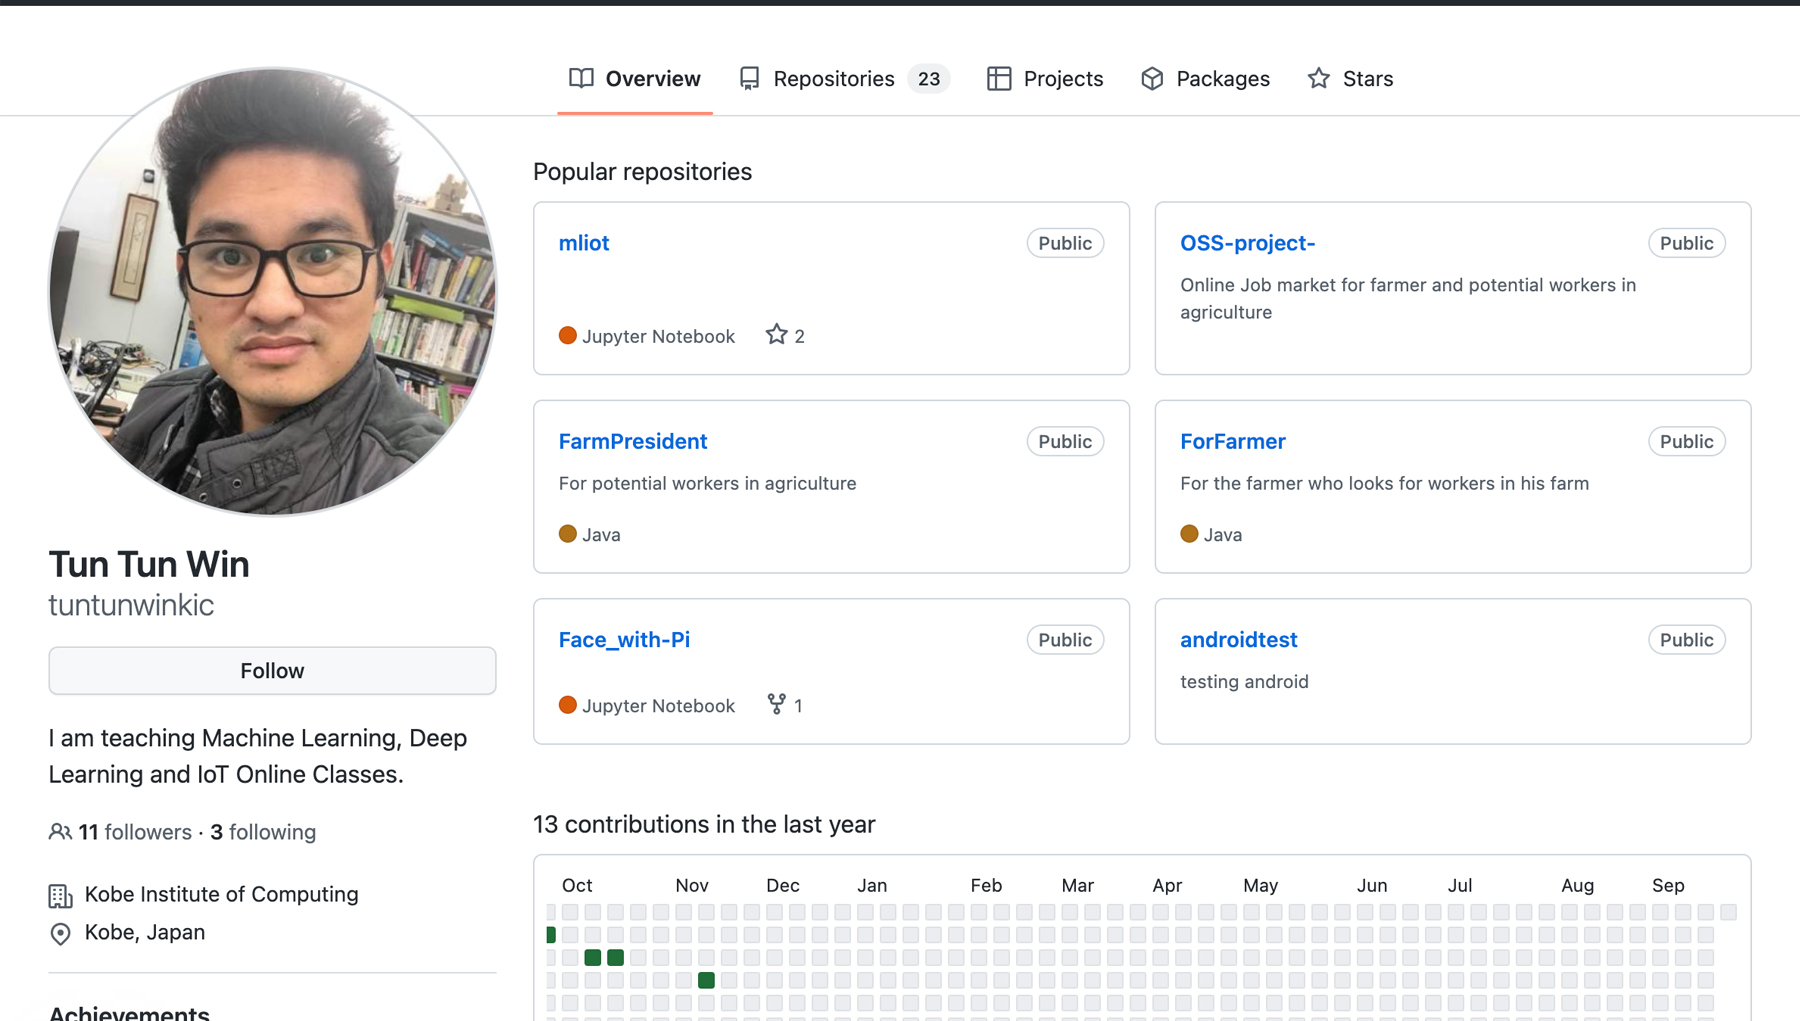Screen dimensions: 1800x1021
Task: Click the dark green November contribution square
Action: coord(706,980)
